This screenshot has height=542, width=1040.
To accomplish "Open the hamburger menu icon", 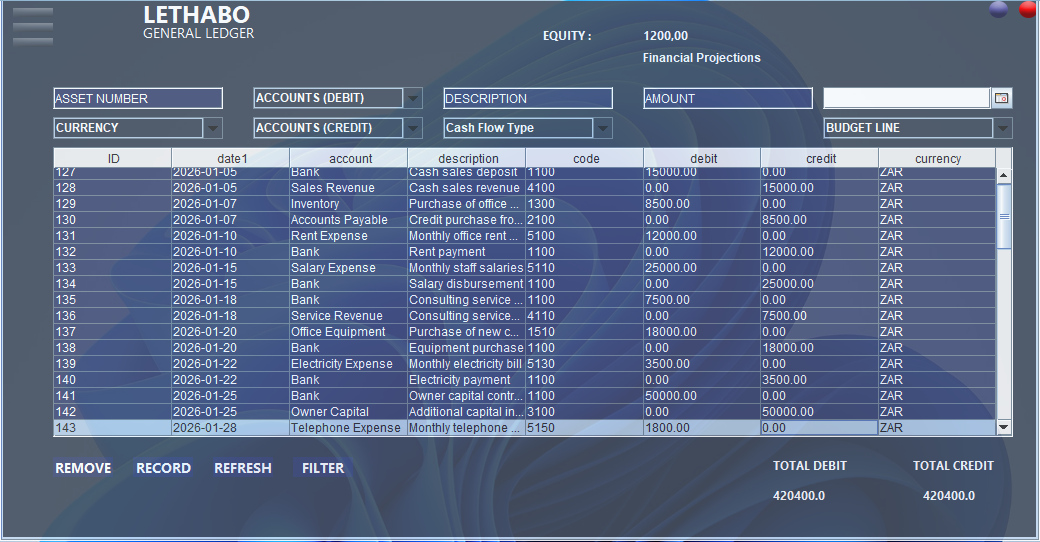I will [x=32, y=27].
